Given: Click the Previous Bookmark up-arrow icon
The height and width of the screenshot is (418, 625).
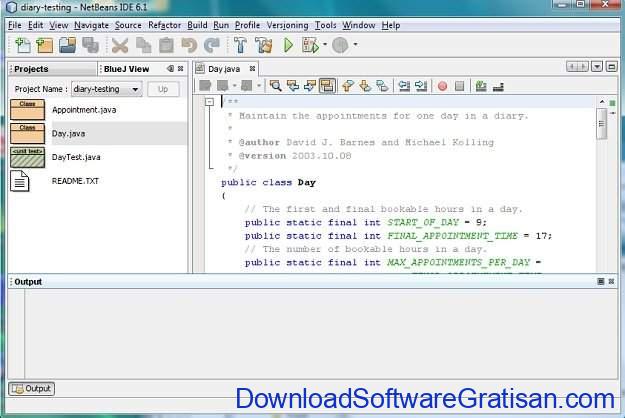Looking at the screenshot, I should (348, 86).
